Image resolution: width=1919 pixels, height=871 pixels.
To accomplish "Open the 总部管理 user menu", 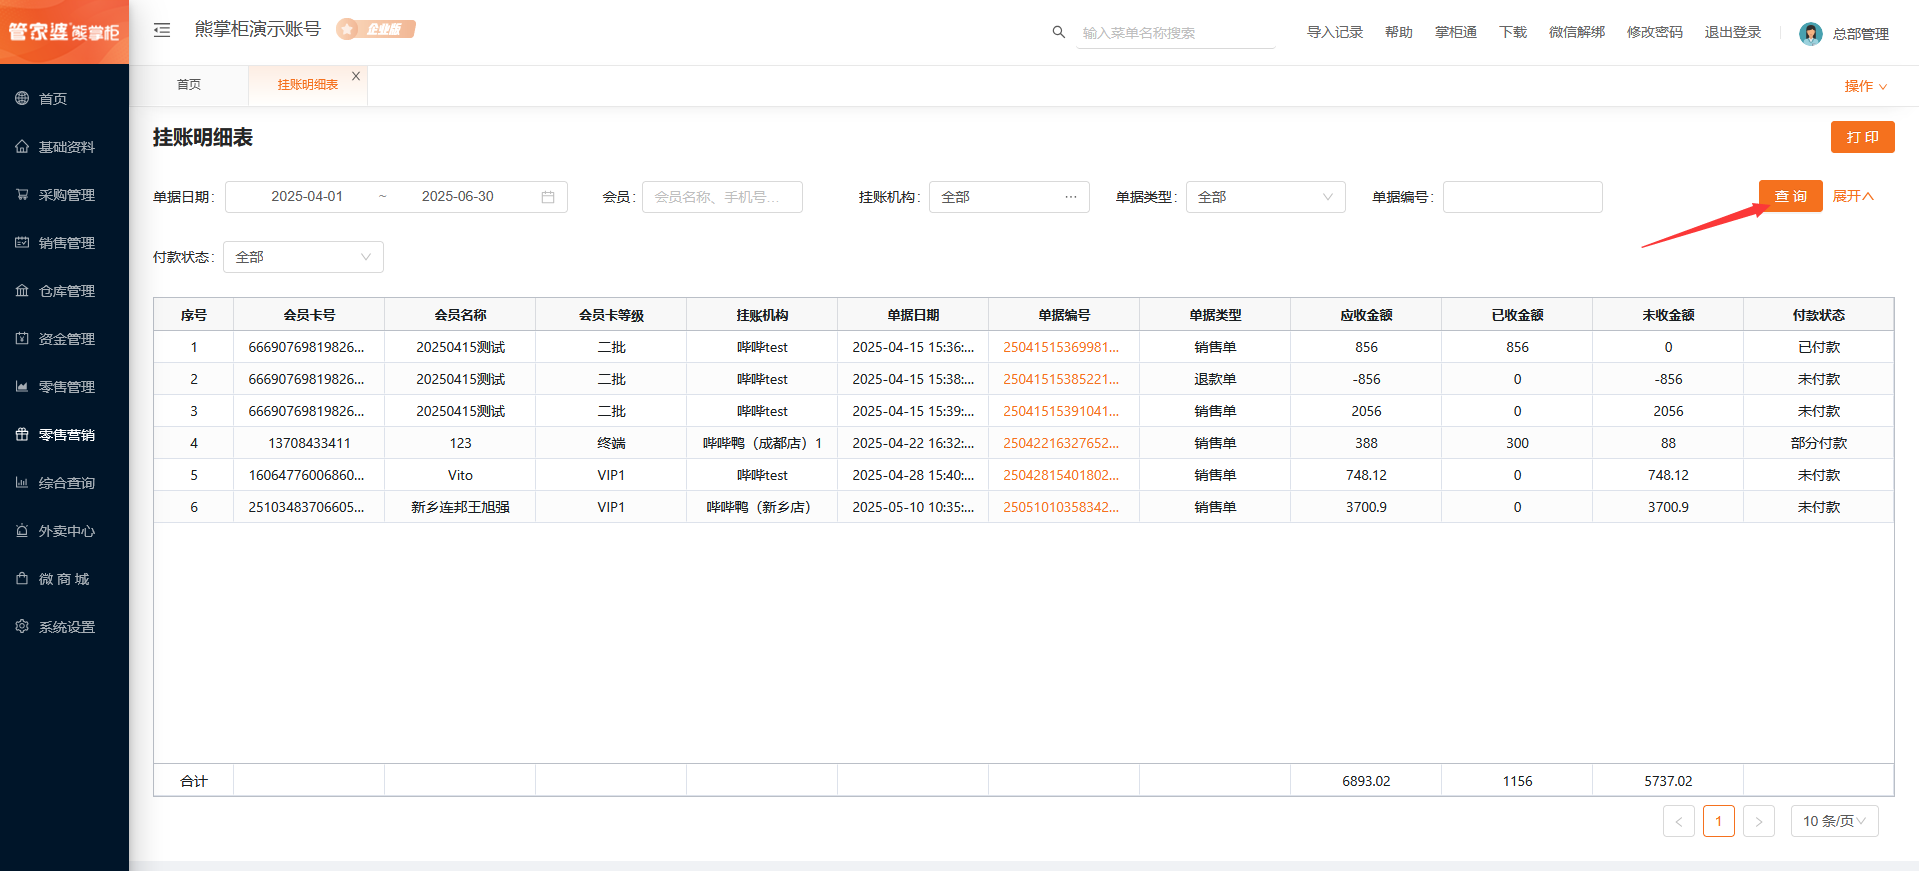I will pyautogui.click(x=1860, y=34).
